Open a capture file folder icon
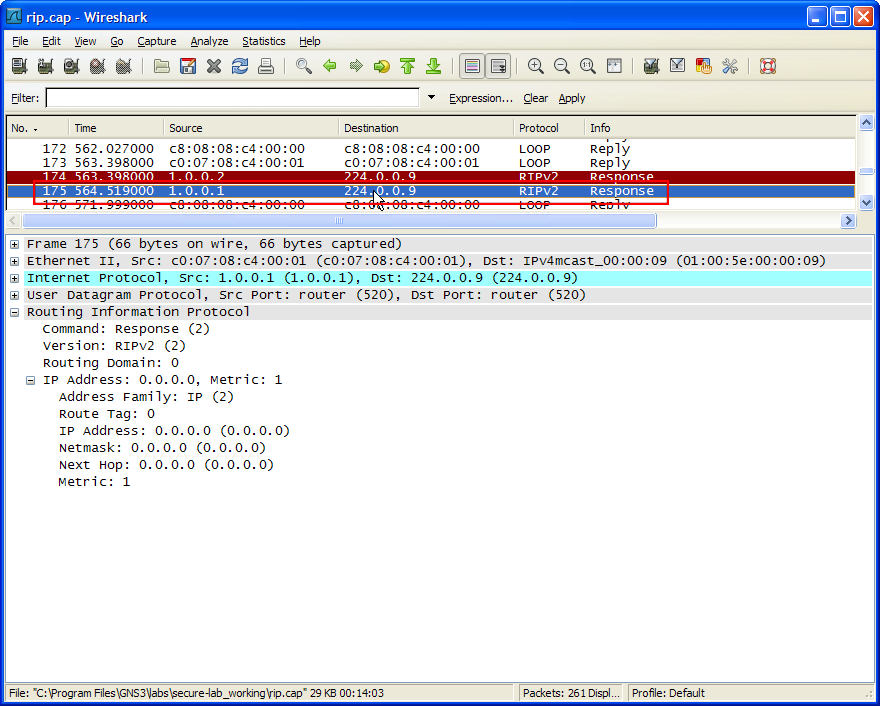880x706 pixels. (162, 66)
